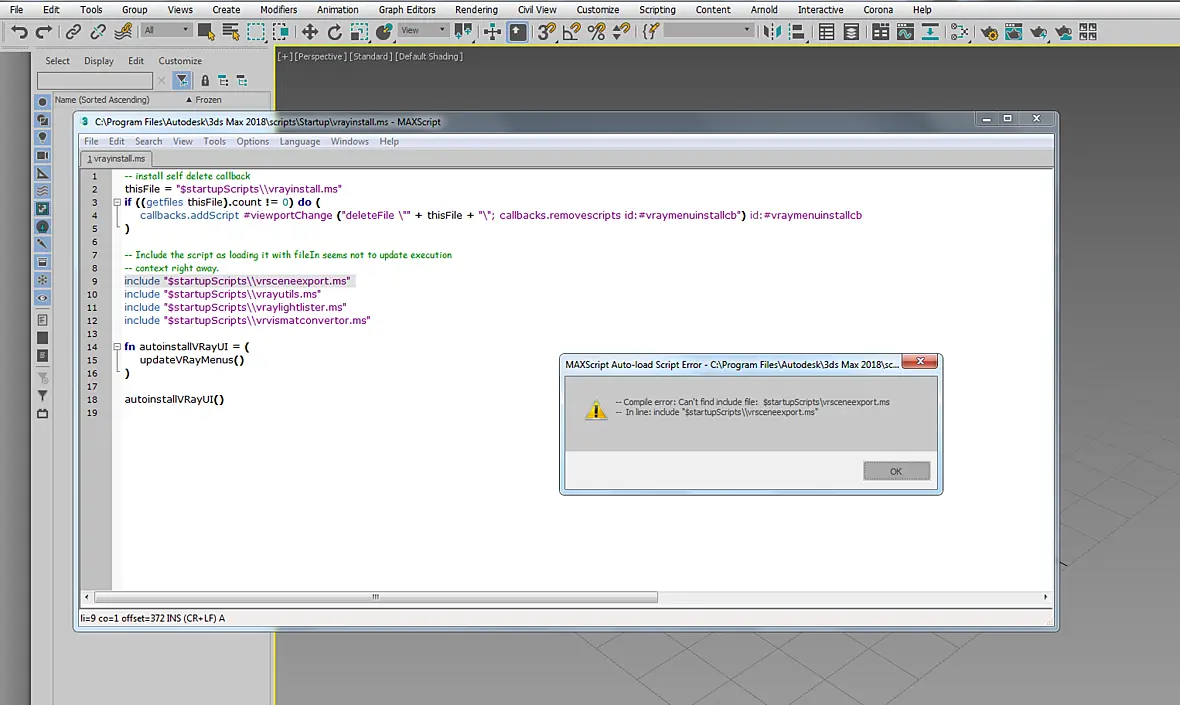Choose Rectangular Selection Region tool

pyautogui.click(x=256, y=32)
